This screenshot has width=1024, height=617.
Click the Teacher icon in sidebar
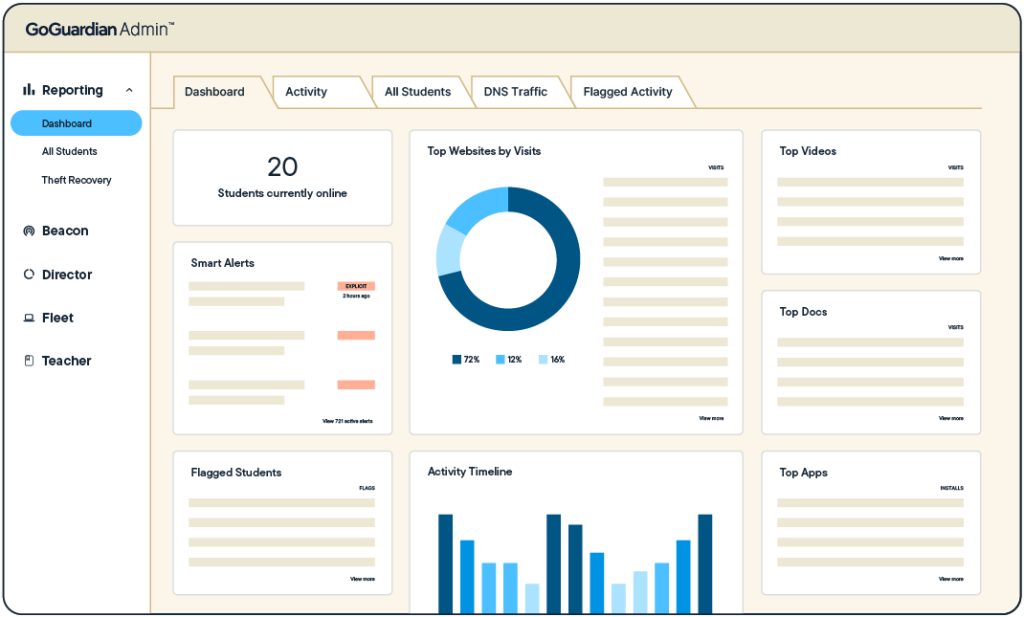[x=29, y=360]
